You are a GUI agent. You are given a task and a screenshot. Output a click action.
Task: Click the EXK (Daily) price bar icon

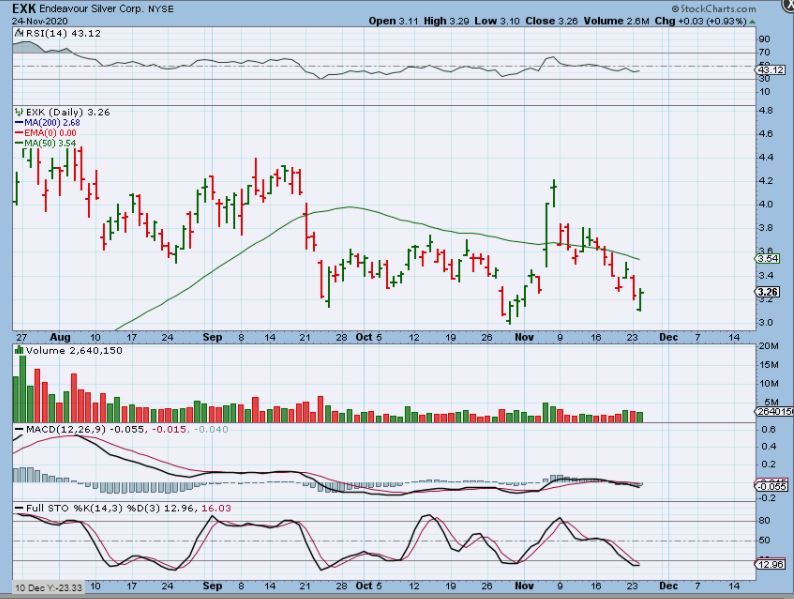coord(19,112)
